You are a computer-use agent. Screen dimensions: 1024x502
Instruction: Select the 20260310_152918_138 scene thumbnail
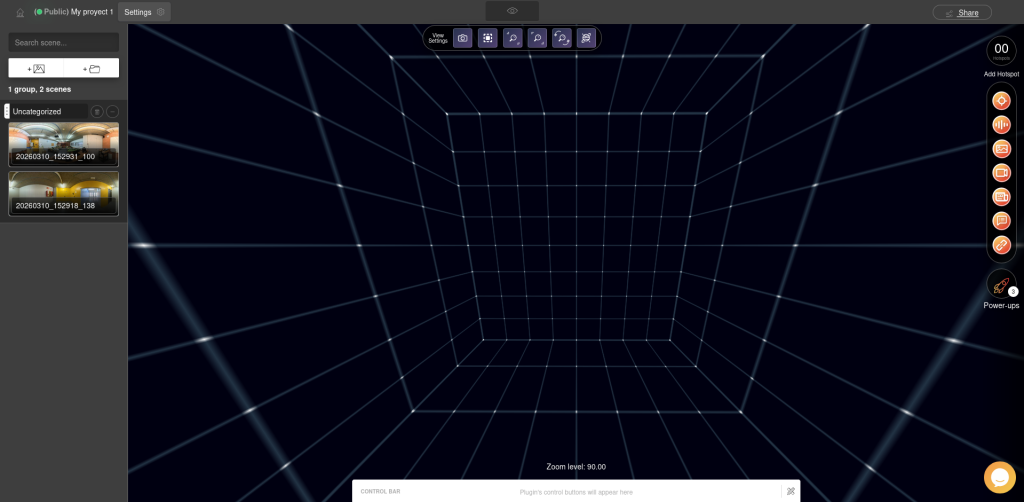pyautogui.click(x=63, y=193)
